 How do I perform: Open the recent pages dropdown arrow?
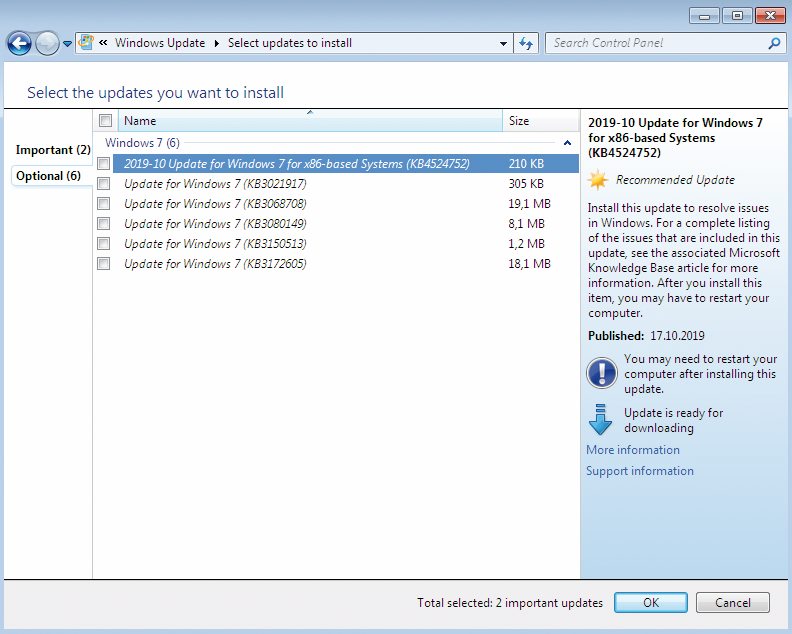(67, 43)
